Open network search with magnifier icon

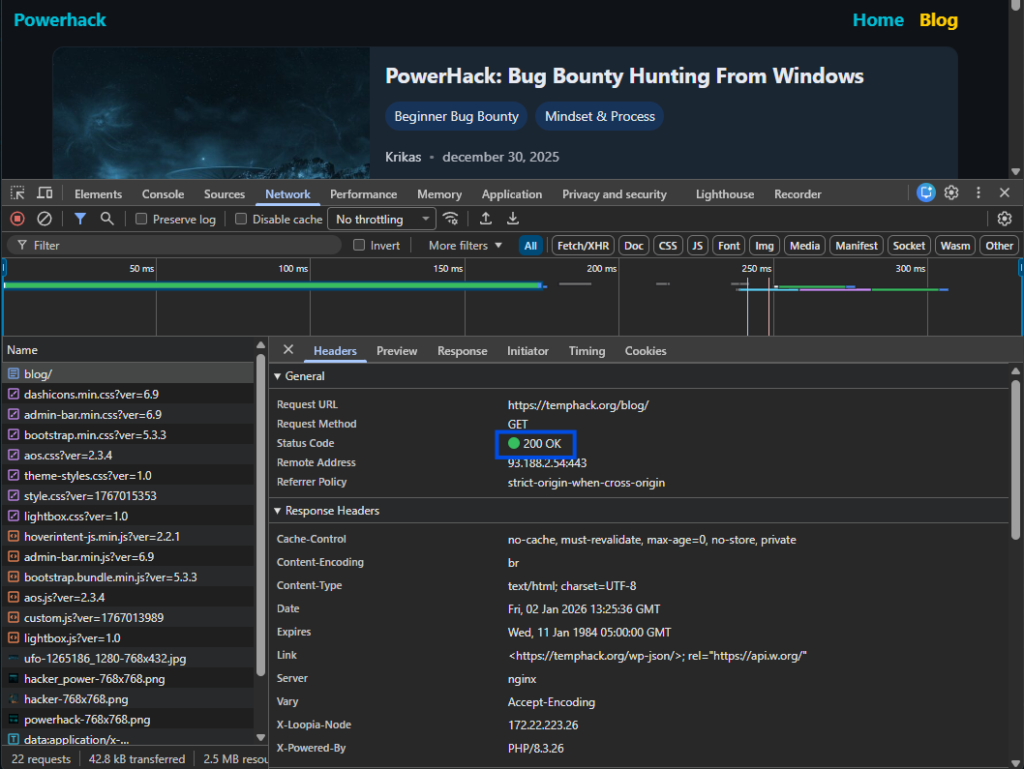[x=107, y=219]
